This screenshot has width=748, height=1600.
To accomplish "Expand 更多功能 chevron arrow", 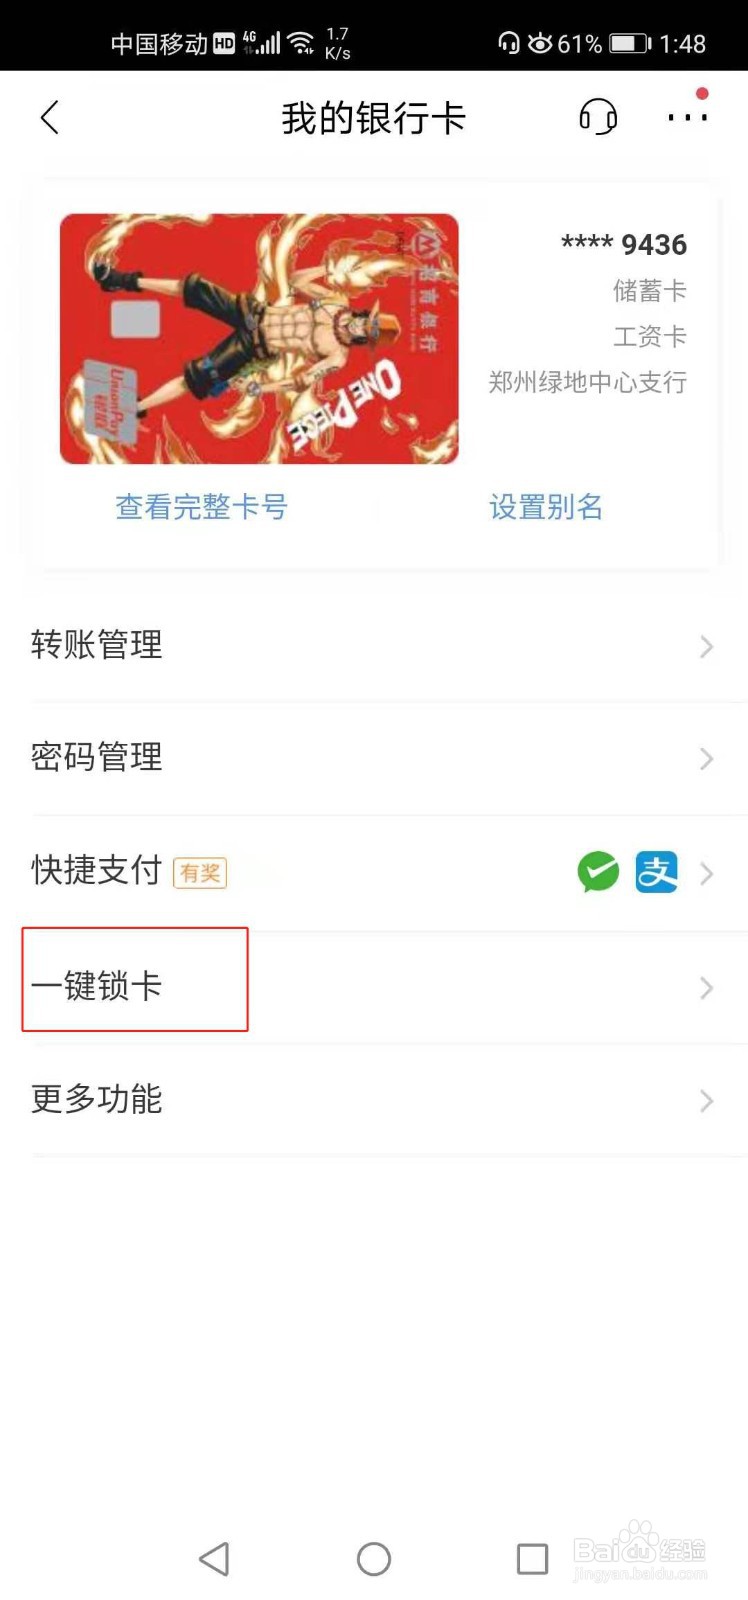I will [707, 1101].
